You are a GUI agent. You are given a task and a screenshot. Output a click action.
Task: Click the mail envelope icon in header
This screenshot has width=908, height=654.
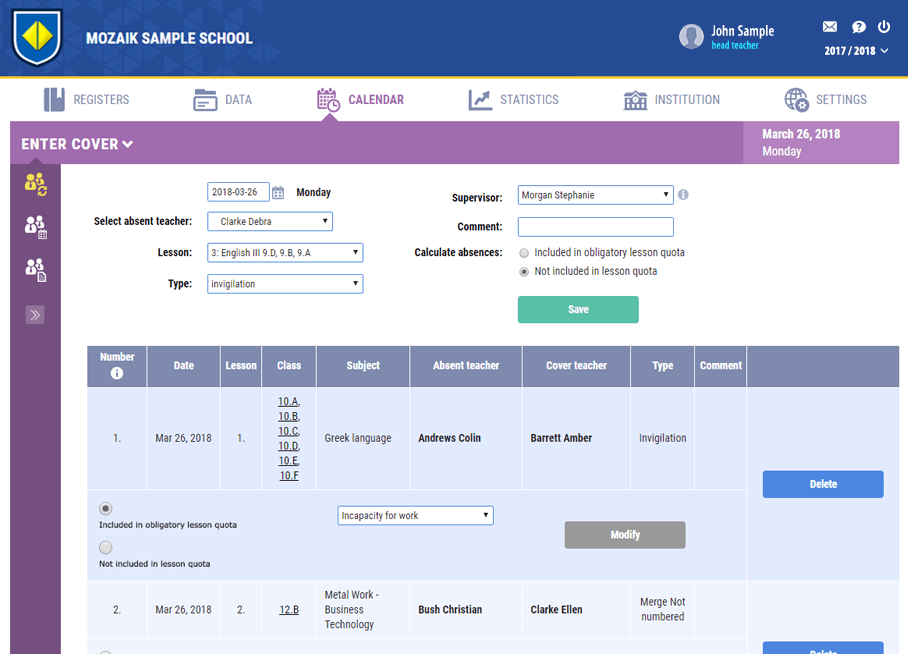(830, 27)
